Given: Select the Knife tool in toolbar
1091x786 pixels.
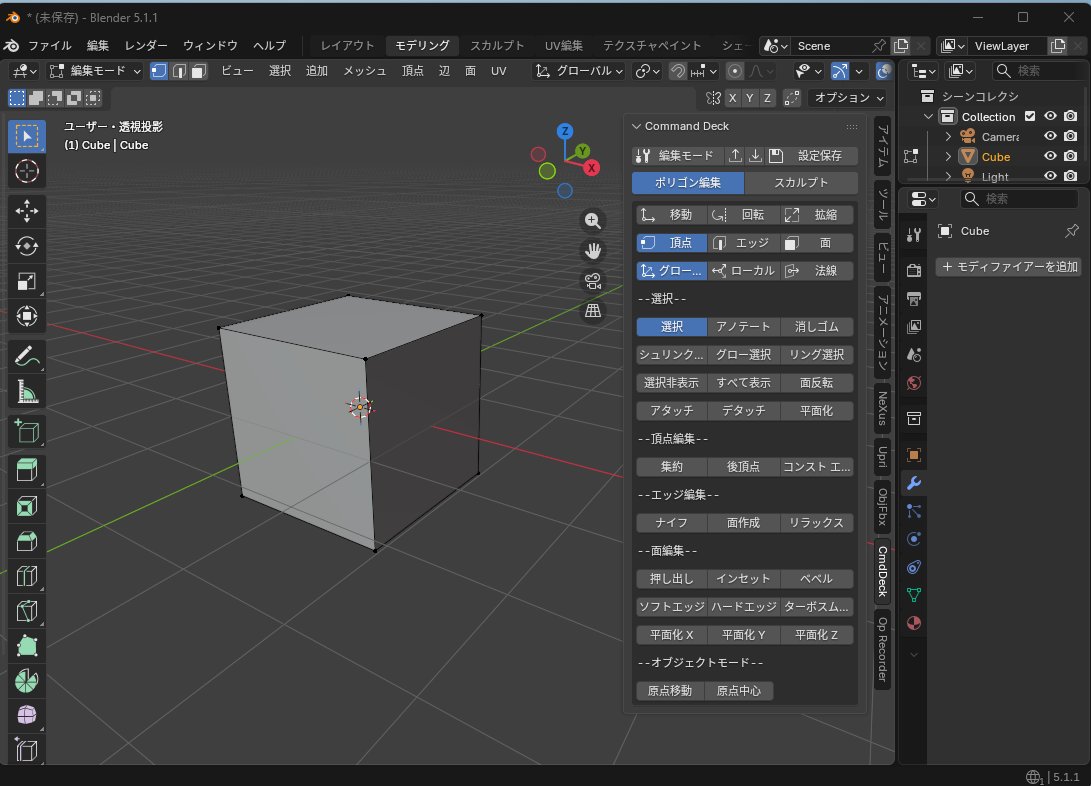Looking at the screenshot, I should (x=26, y=611).
